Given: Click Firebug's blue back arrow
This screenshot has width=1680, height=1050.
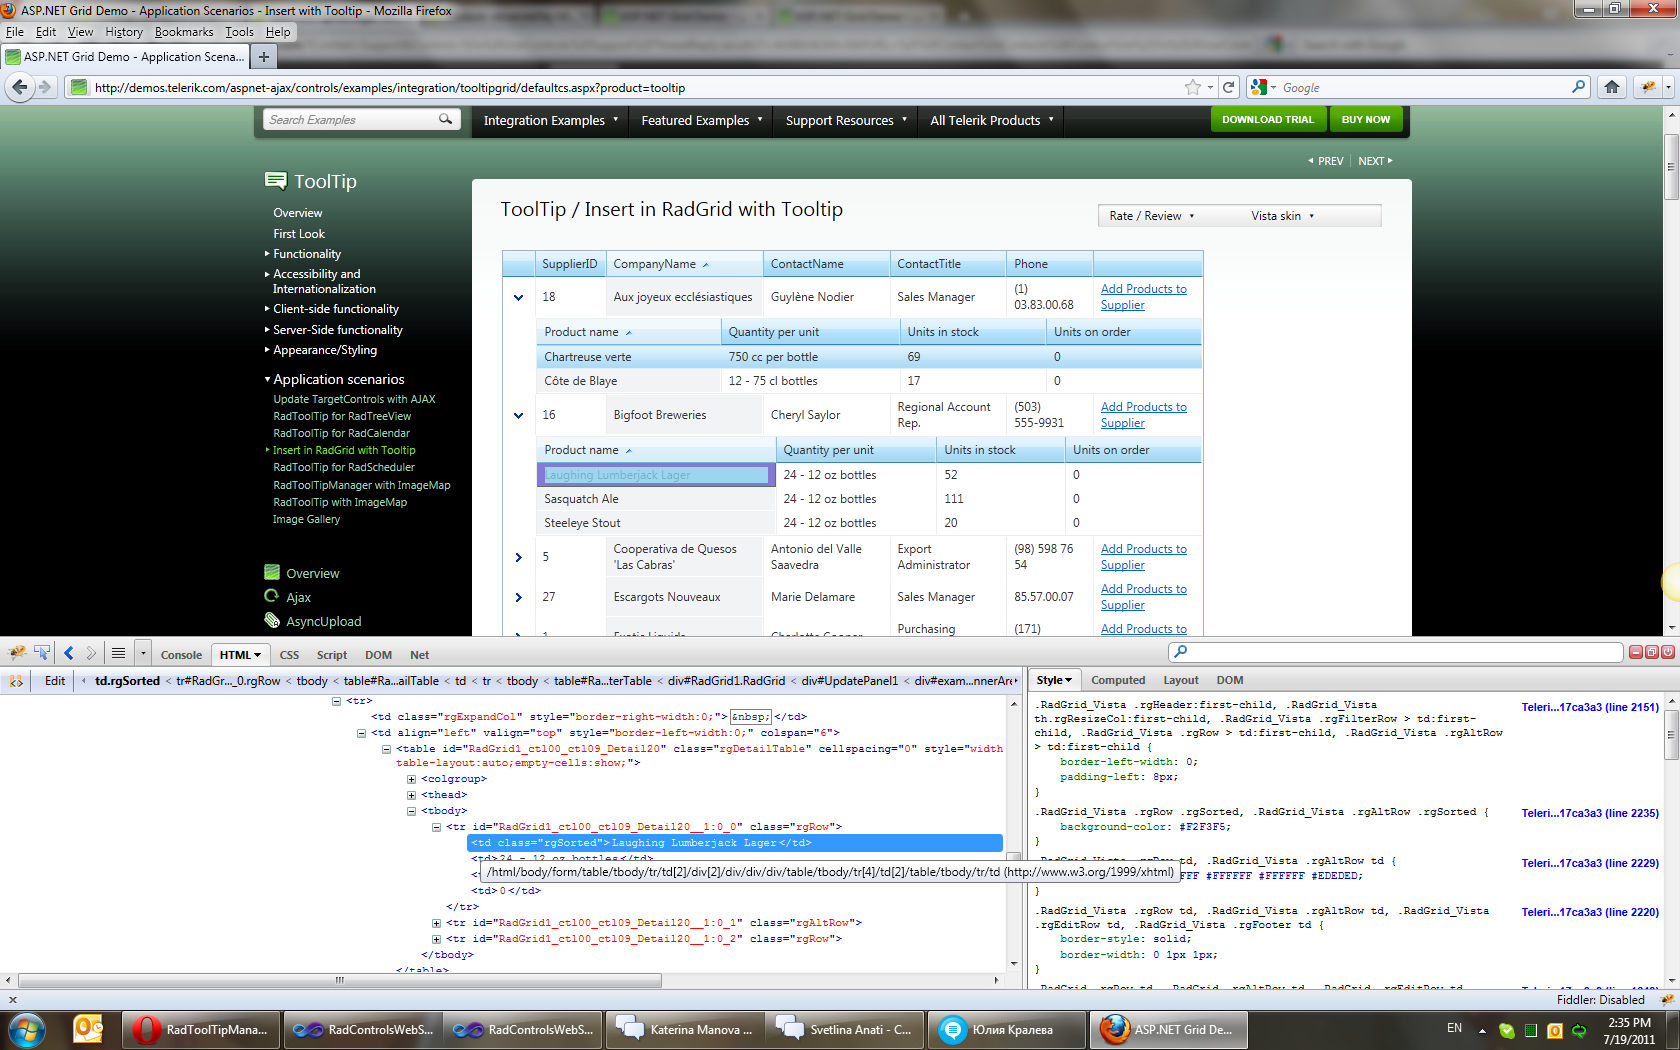Looking at the screenshot, I should pyautogui.click(x=69, y=654).
